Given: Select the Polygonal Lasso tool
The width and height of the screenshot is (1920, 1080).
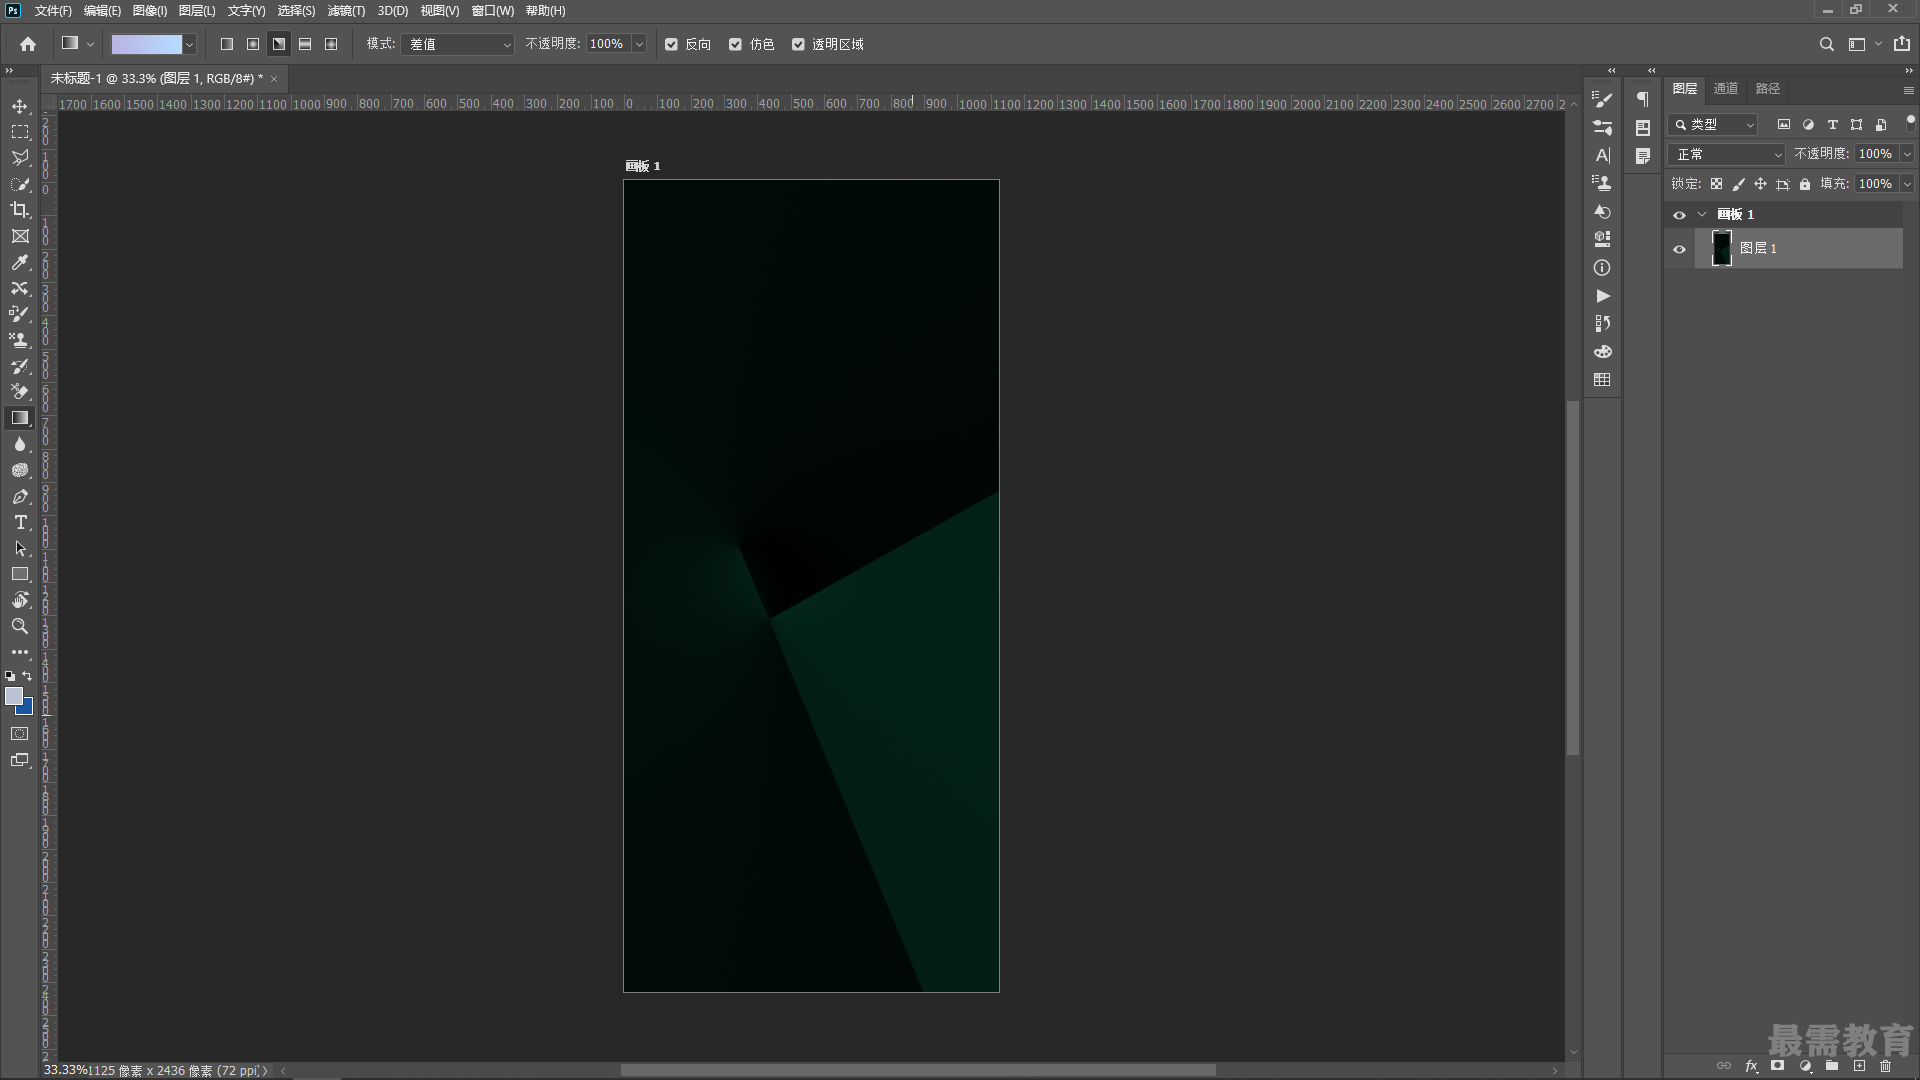Looking at the screenshot, I should (x=20, y=158).
